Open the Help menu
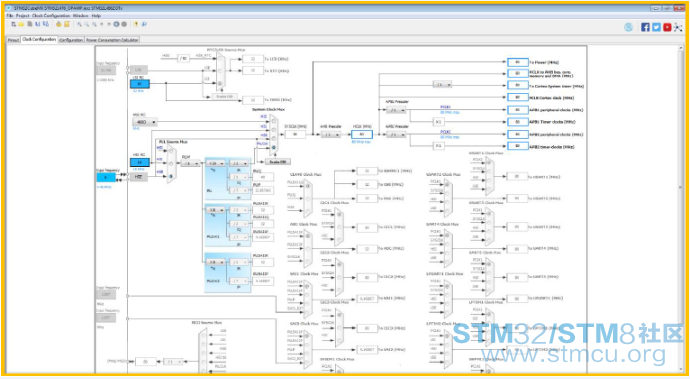This screenshot has width=690, height=379. coord(96,16)
